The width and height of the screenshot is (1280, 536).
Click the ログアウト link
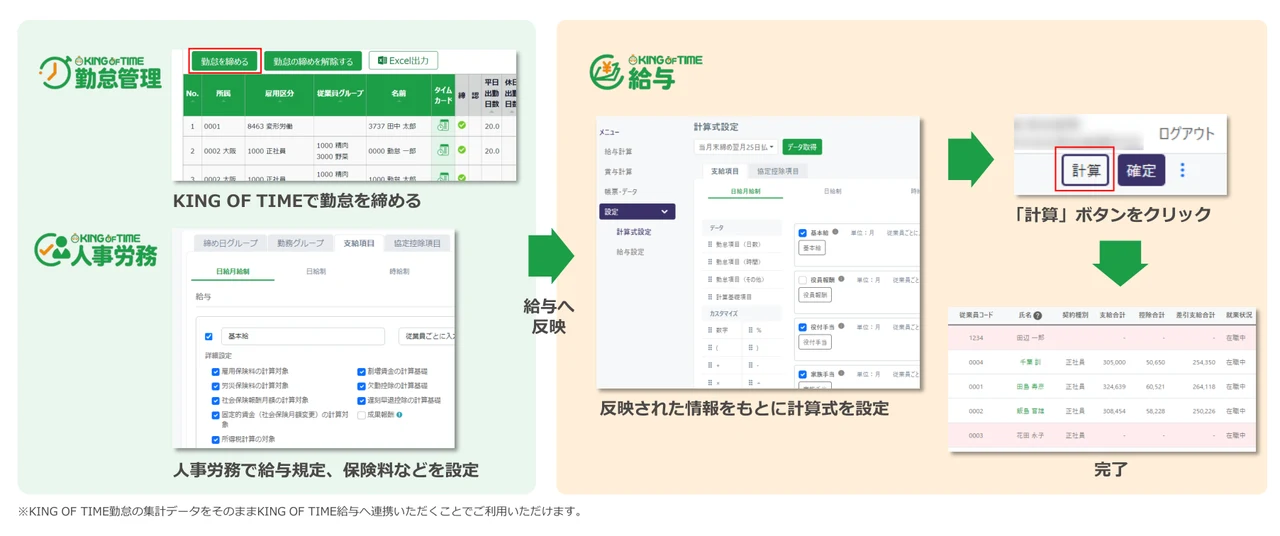[x=1187, y=133]
